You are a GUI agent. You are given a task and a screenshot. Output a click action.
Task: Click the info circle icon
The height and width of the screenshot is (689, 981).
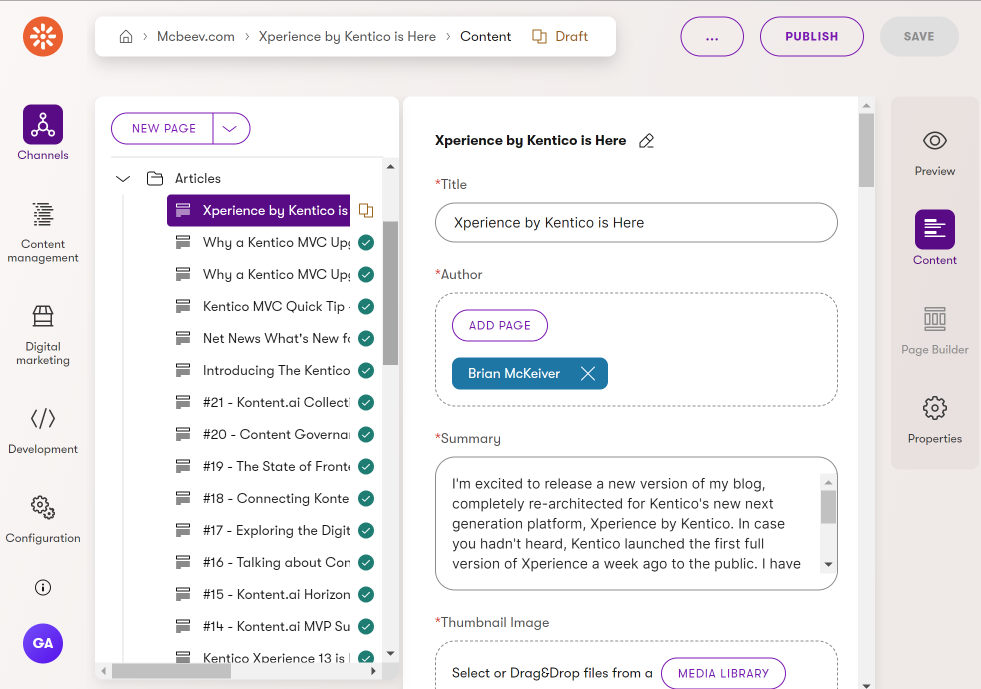point(43,587)
